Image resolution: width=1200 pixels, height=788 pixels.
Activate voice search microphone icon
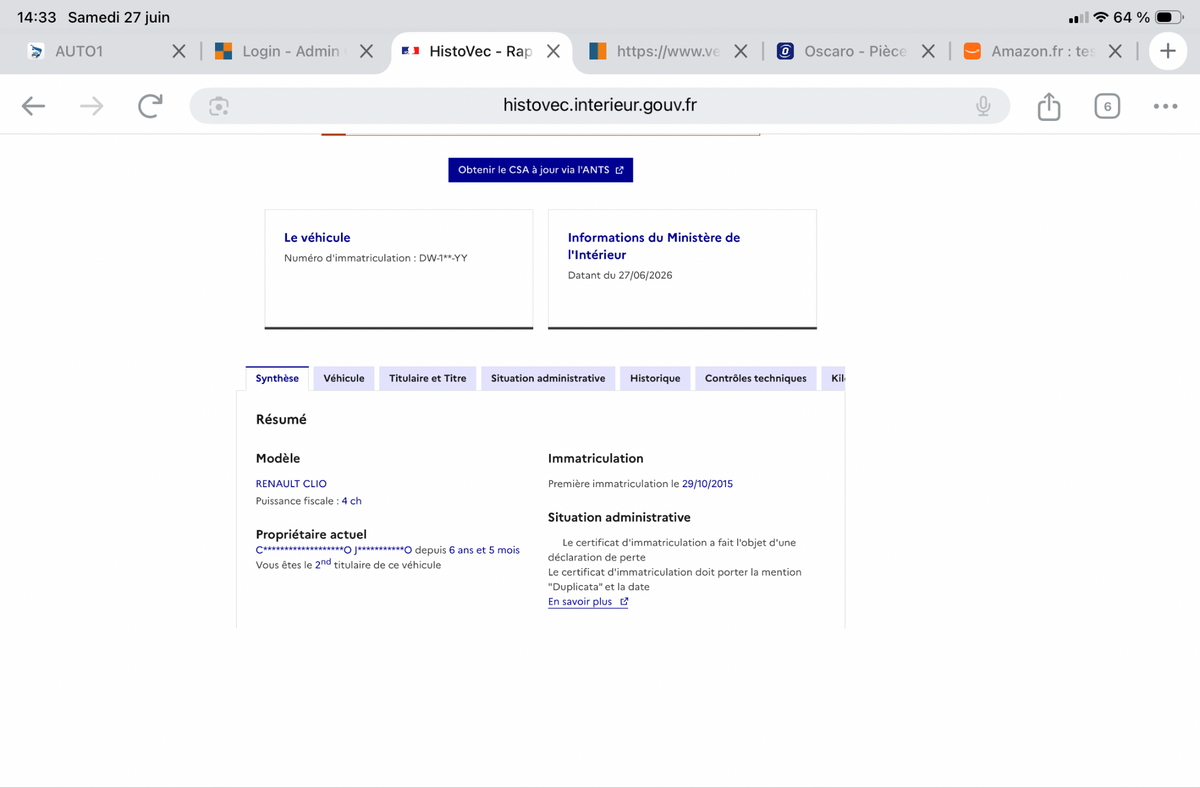click(983, 106)
